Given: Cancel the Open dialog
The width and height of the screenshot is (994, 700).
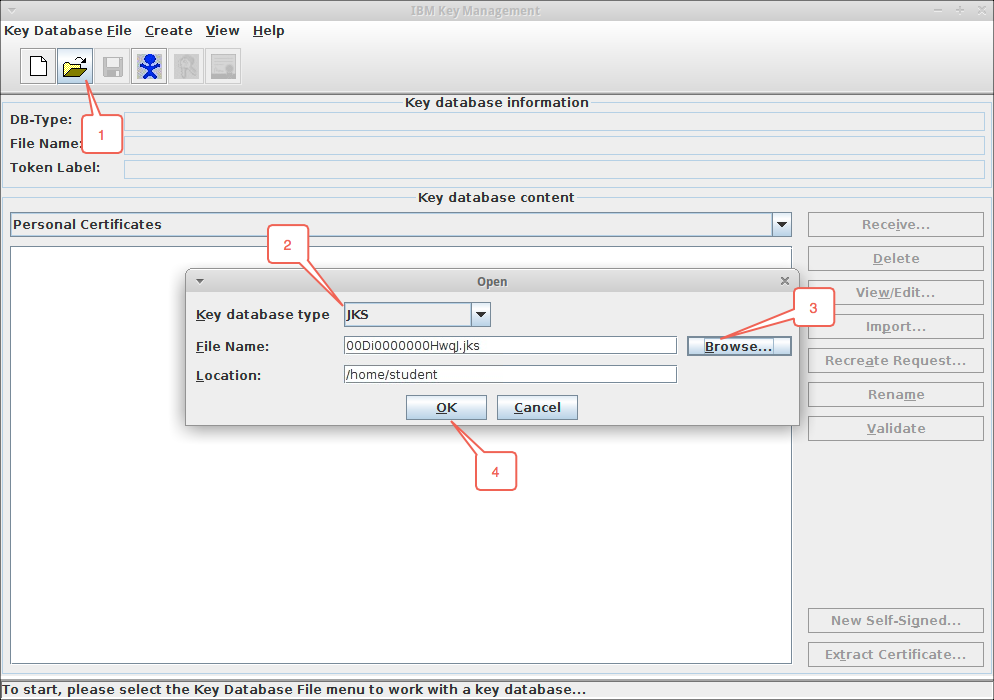Looking at the screenshot, I should (x=537, y=408).
